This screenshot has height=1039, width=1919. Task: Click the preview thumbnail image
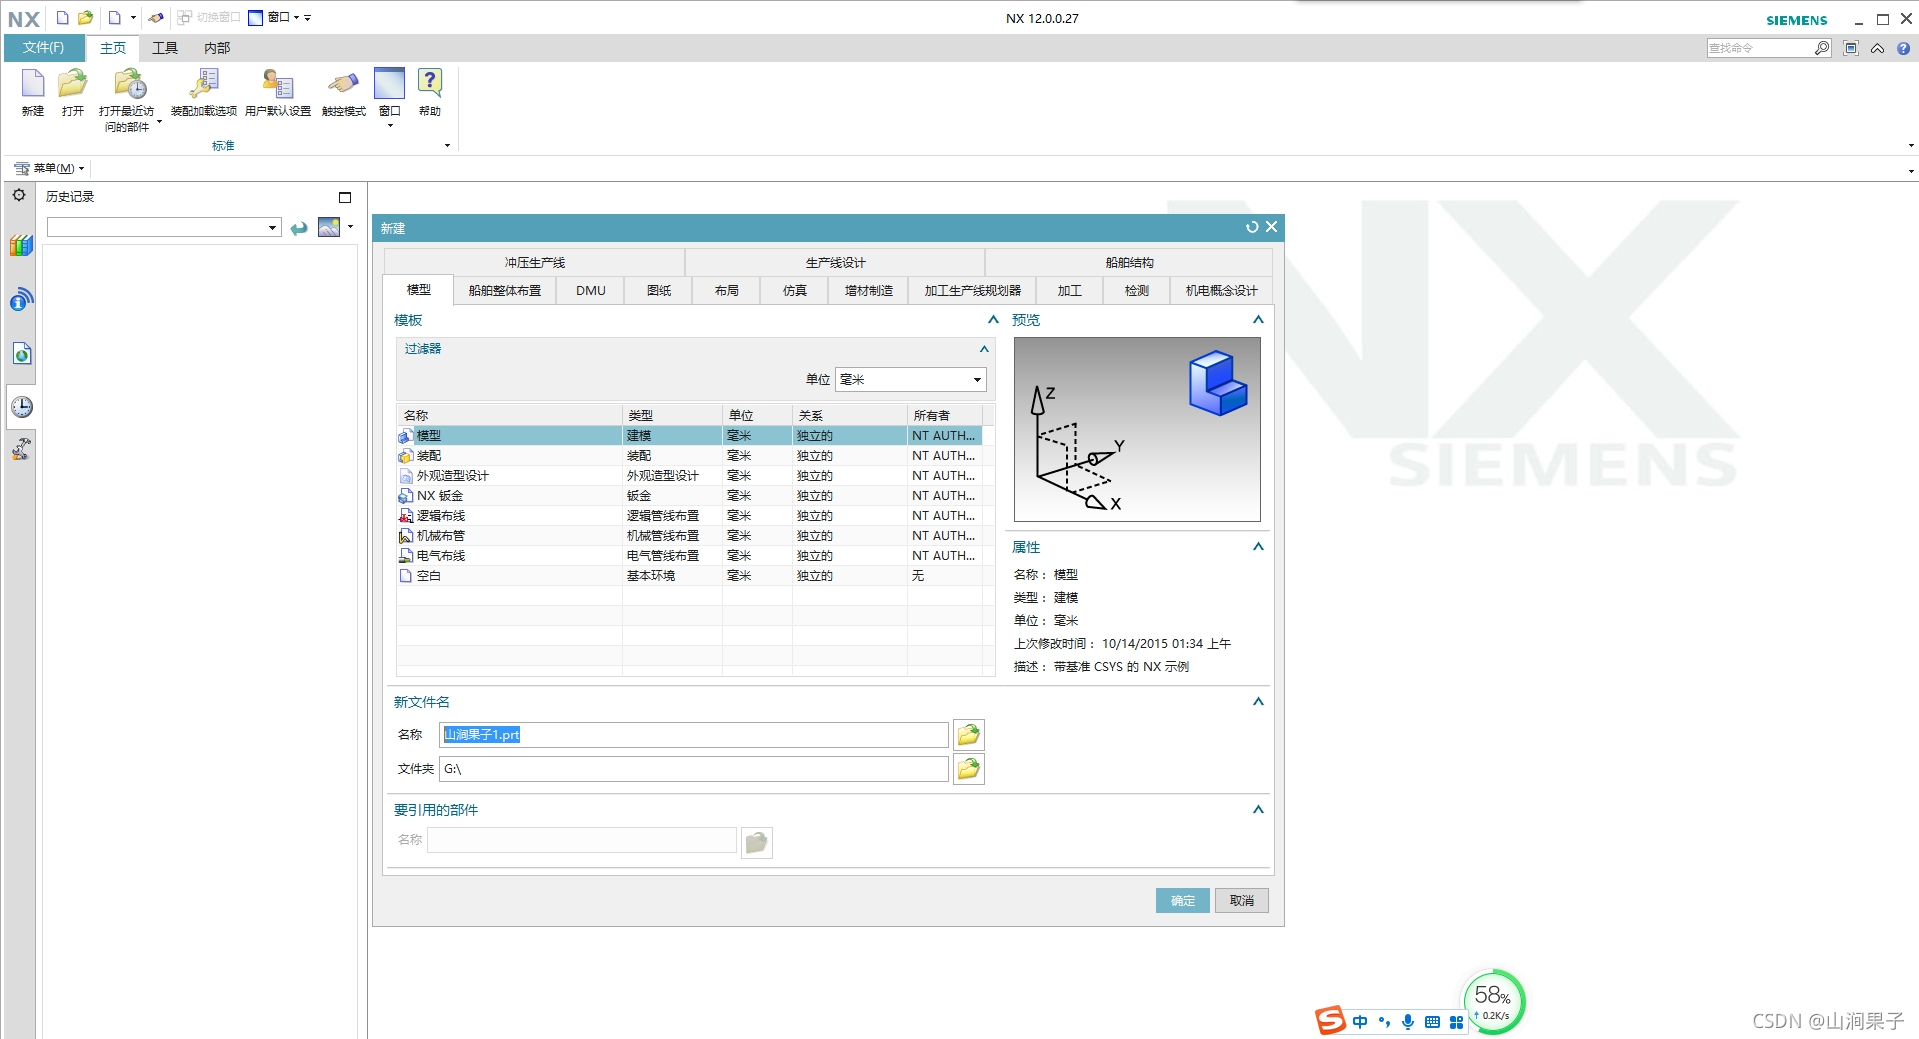tap(1137, 429)
